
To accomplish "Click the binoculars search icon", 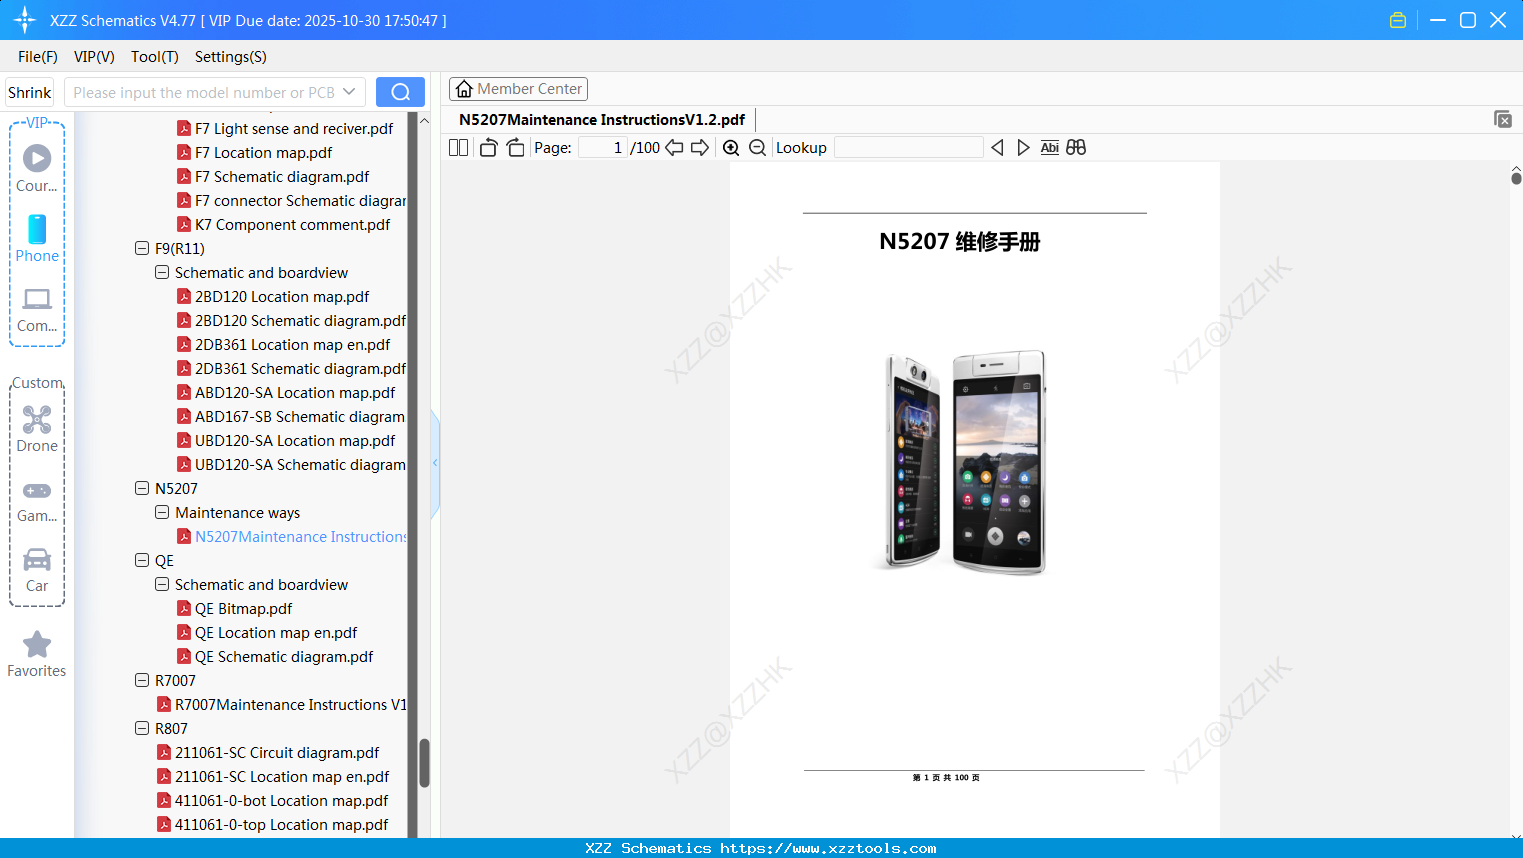I will click(1076, 147).
